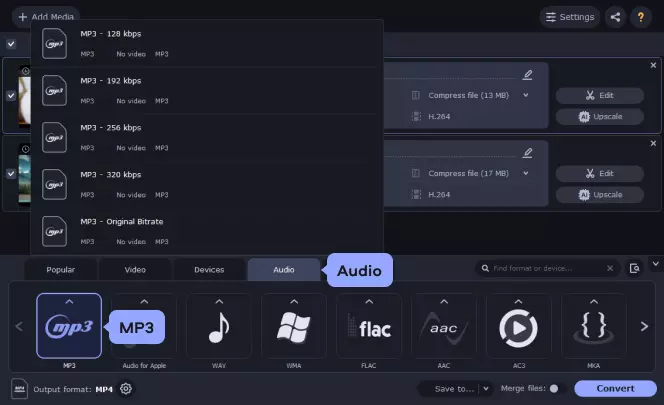Click the MP4 output format file icon
The height and width of the screenshot is (405, 664).
19,388
